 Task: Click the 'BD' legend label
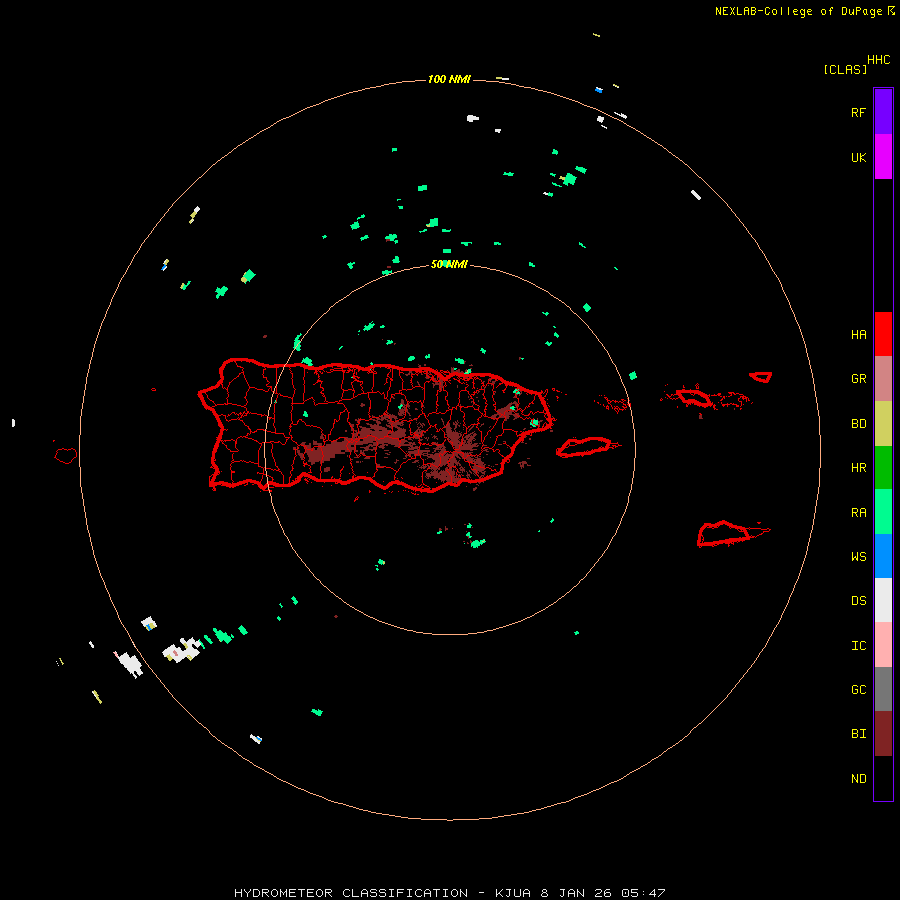858,424
